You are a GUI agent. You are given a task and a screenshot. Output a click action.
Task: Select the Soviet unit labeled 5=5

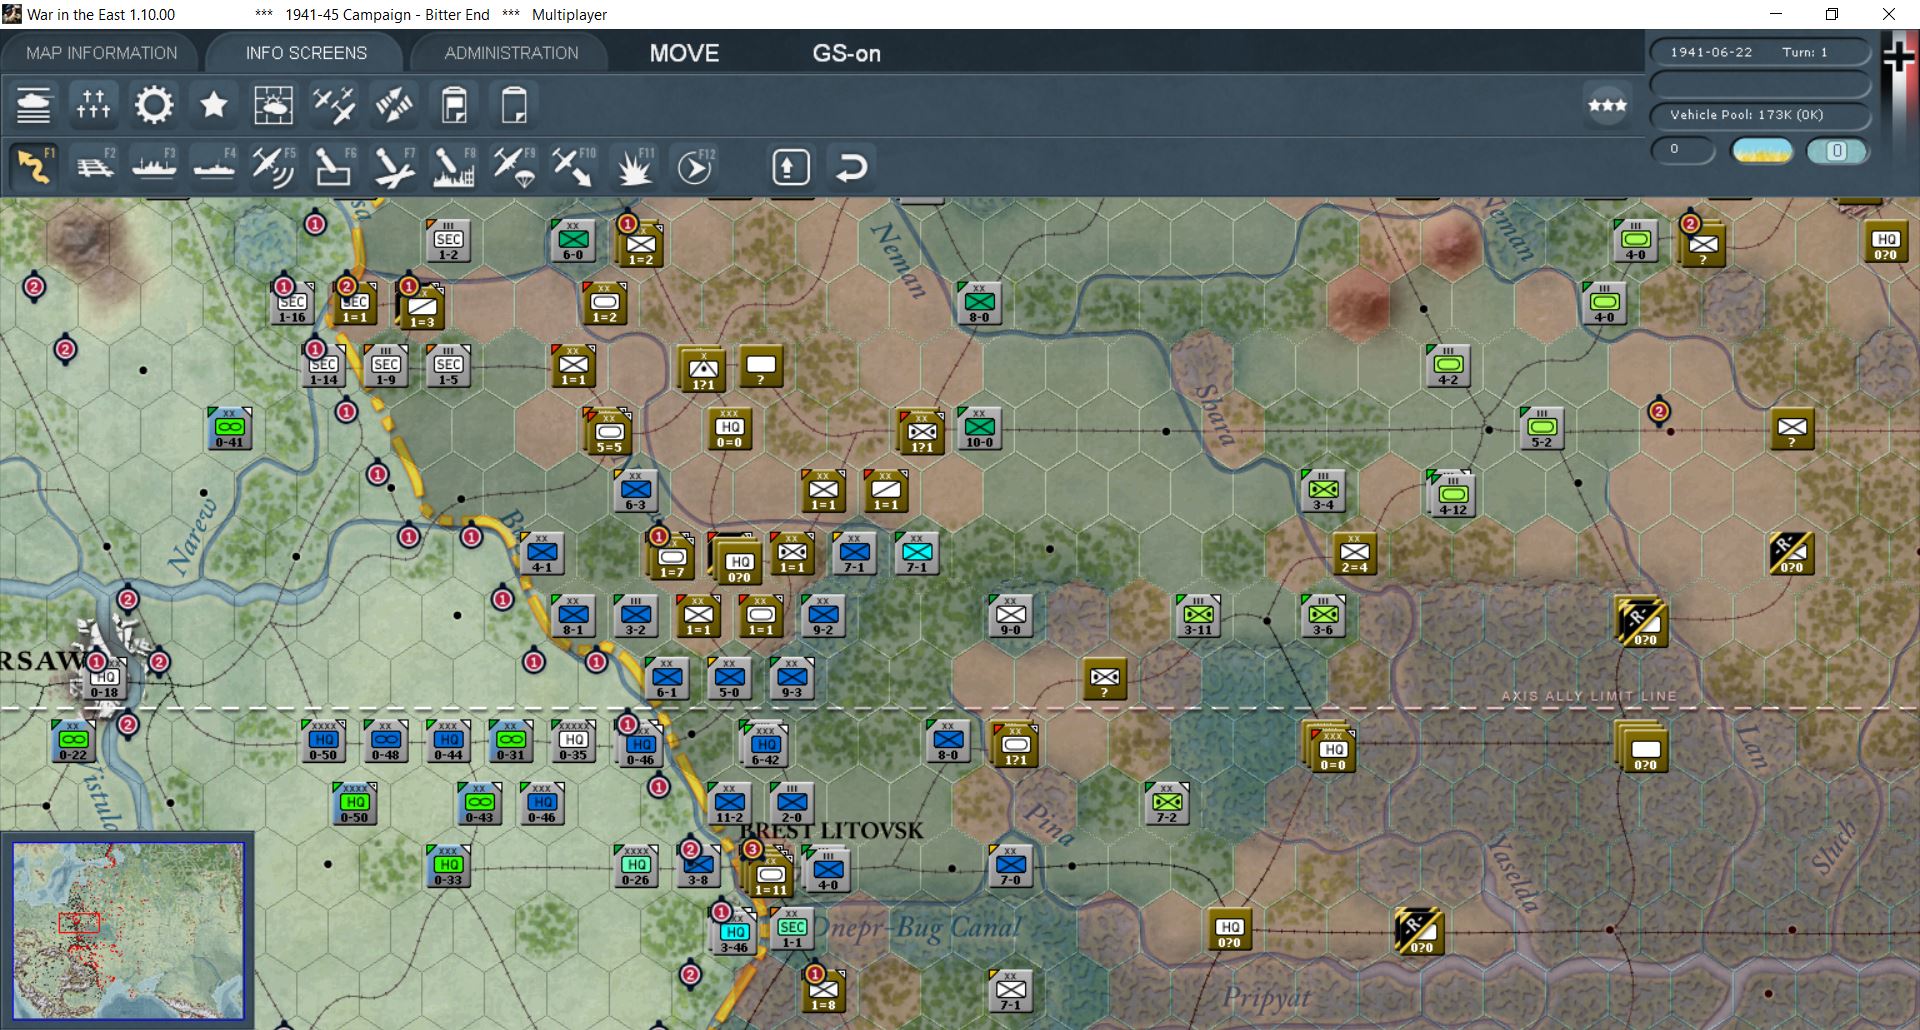[609, 431]
